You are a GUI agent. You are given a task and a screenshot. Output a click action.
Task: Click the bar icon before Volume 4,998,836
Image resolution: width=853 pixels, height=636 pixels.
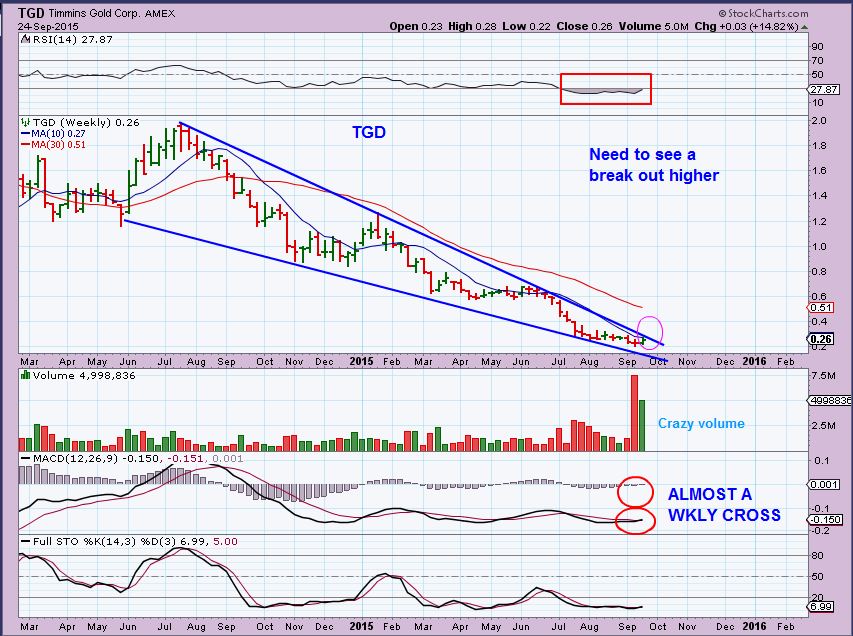[x=25, y=375]
